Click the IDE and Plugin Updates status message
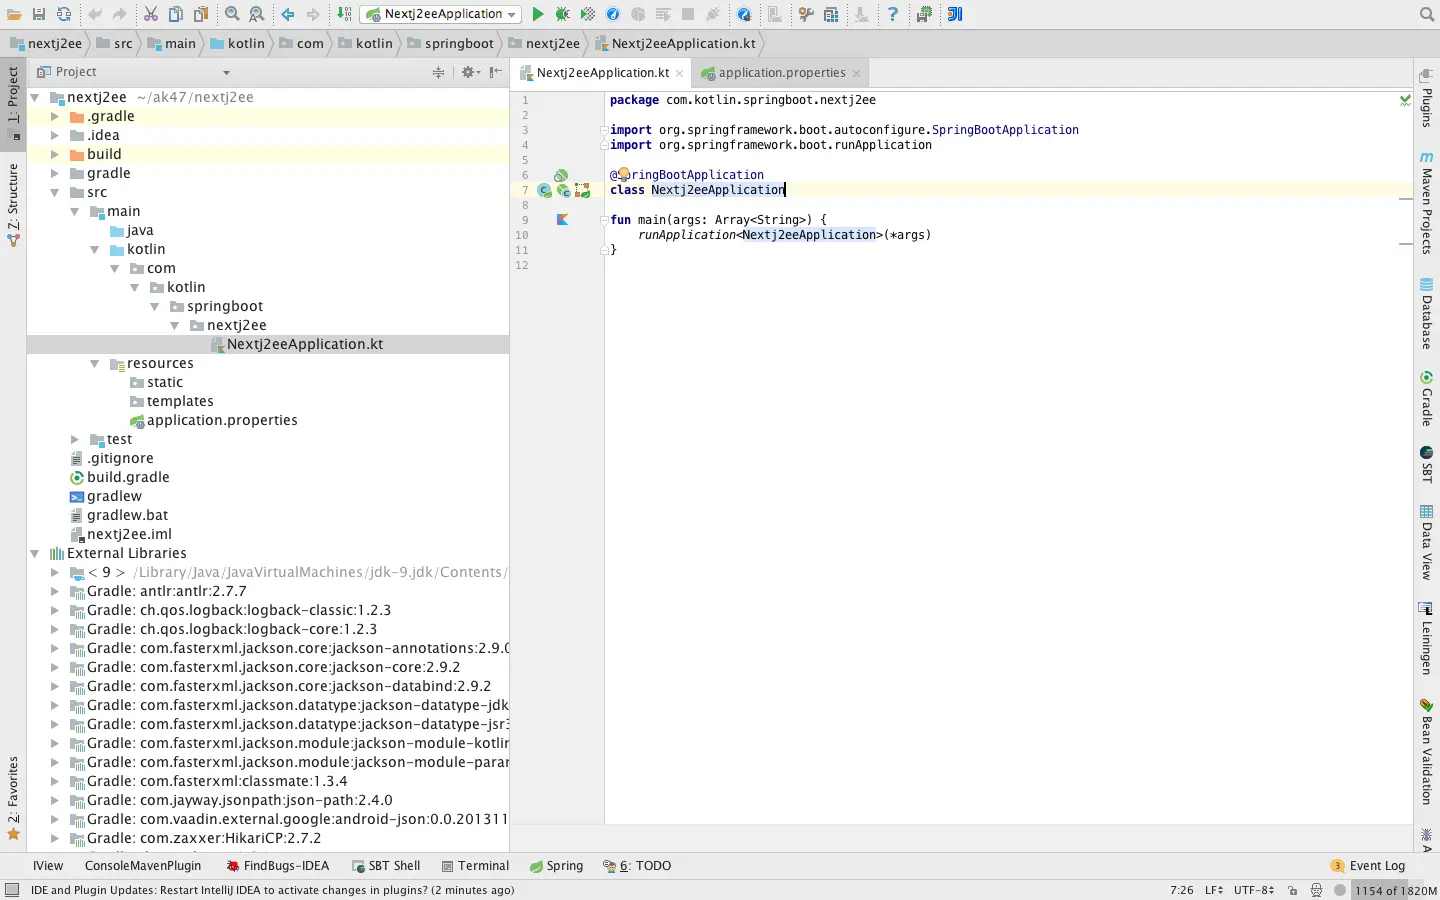 (x=273, y=890)
